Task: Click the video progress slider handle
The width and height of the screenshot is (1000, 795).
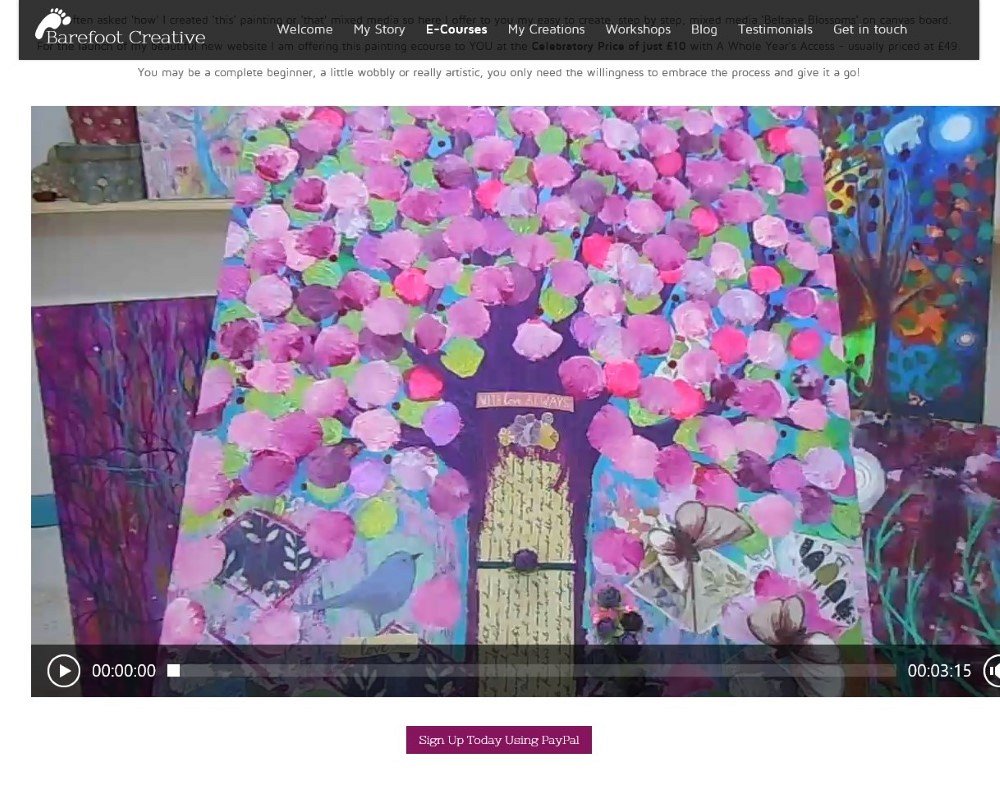Action: [x=173, y=670]
